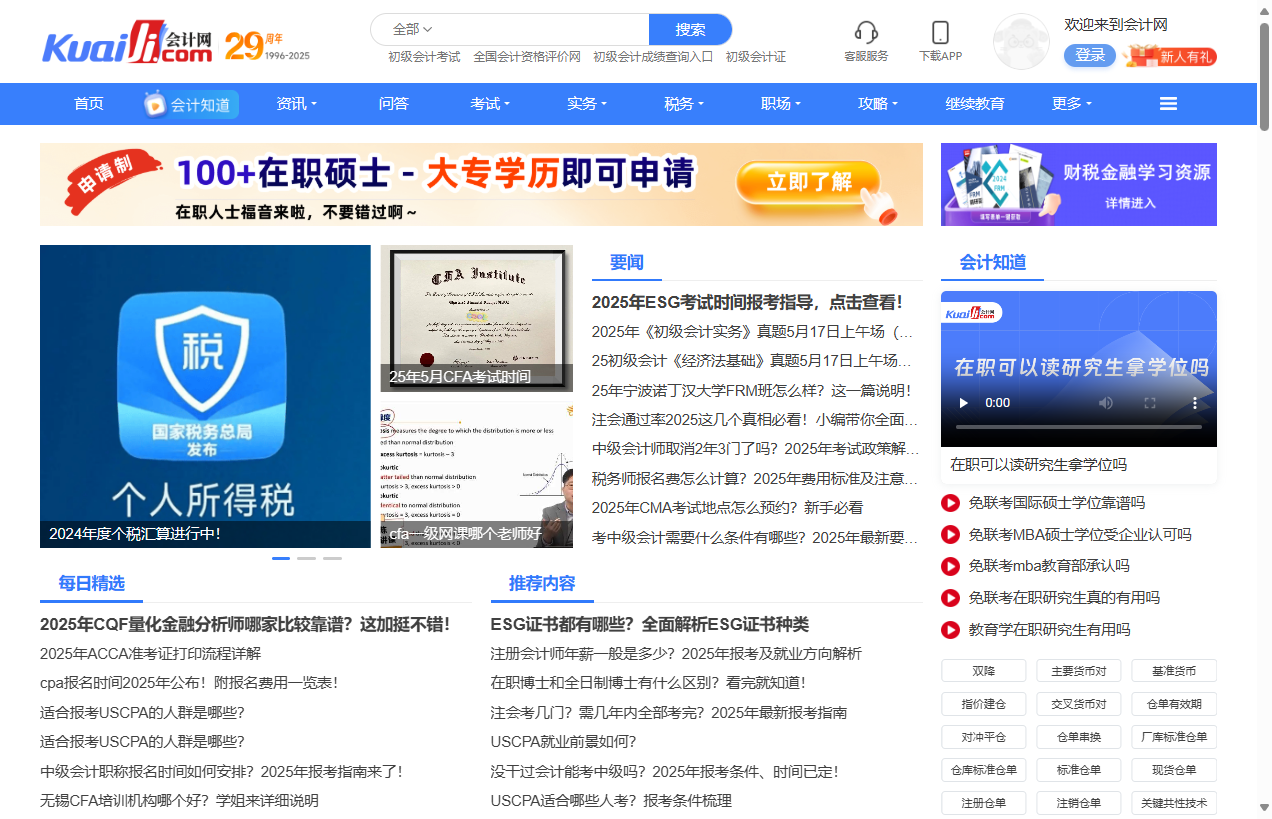Seek on the video progress slider
Image resolution: width=1272 pixels, height=819 pixels.
[1078, 427]
